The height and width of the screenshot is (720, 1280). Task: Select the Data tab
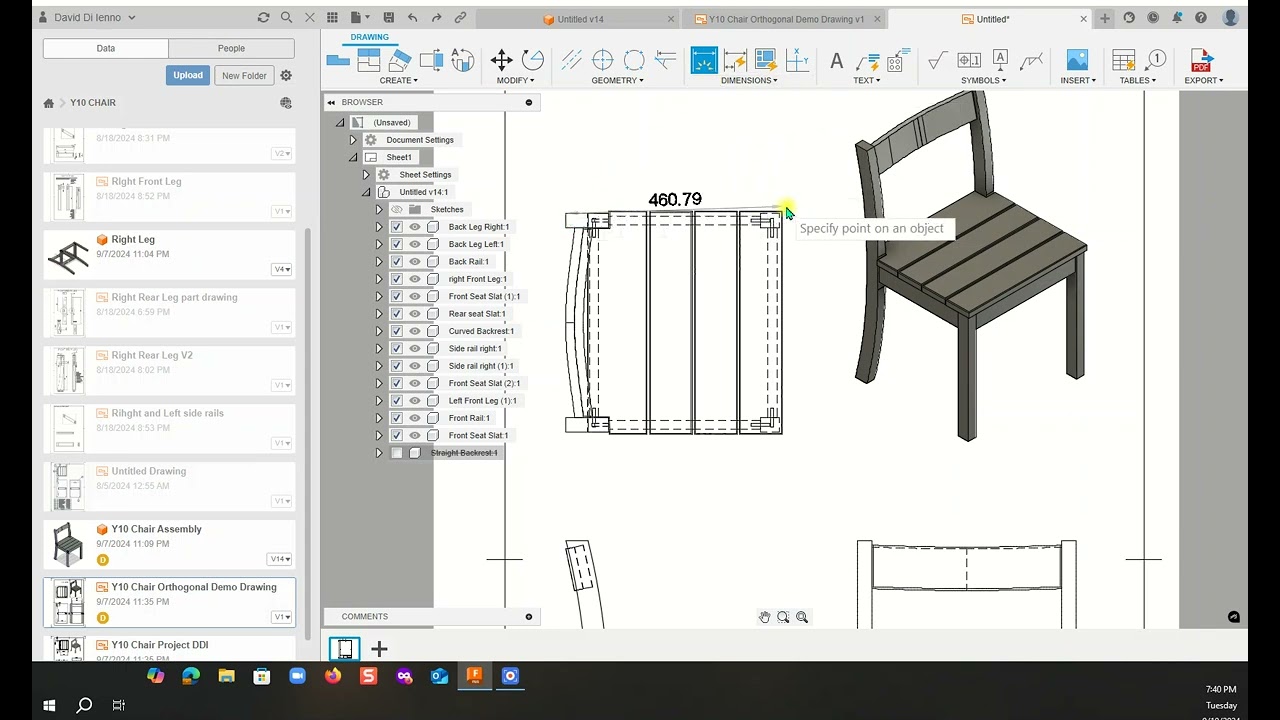(105, 48)
